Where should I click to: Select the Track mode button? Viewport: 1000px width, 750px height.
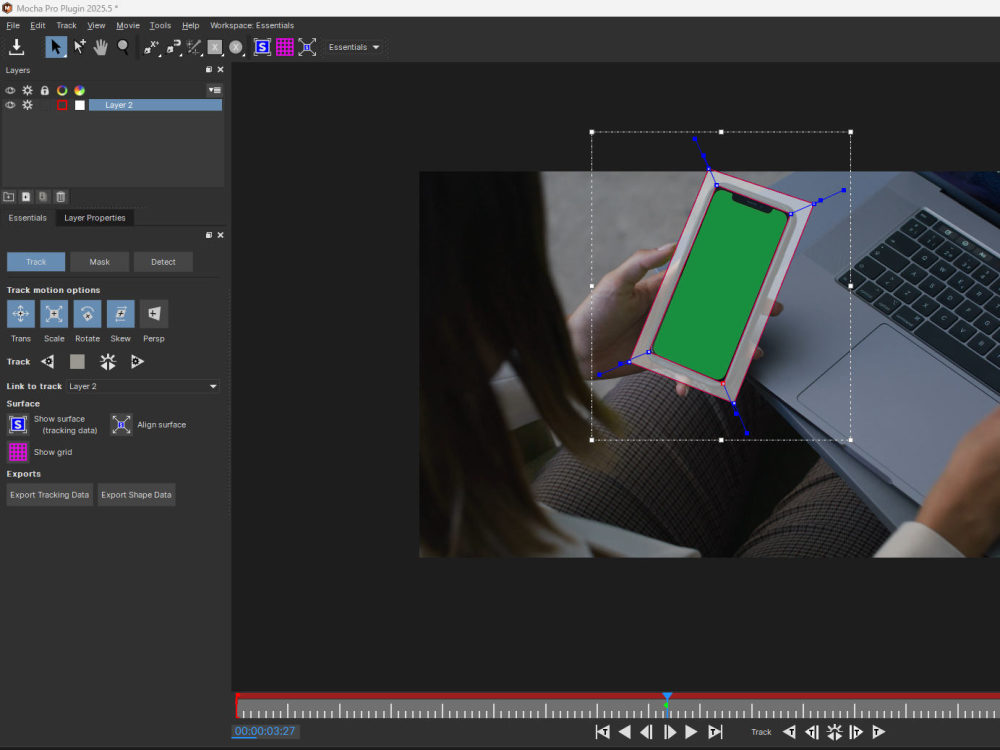(36, 262)
